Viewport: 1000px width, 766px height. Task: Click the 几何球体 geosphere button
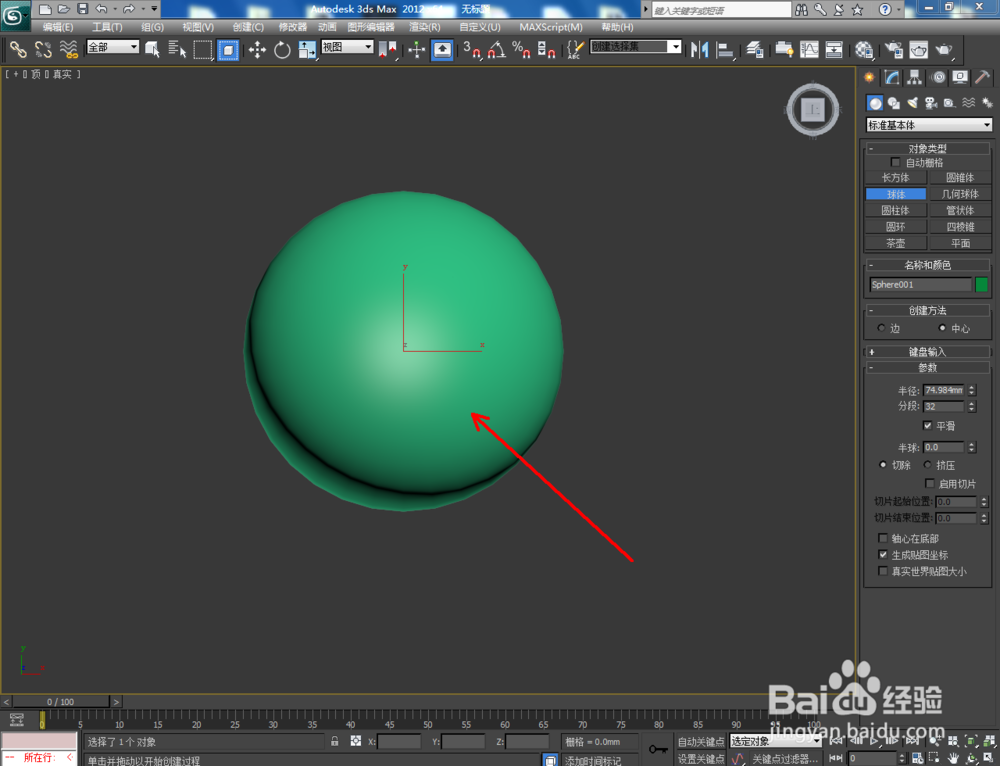click(960, 194)
